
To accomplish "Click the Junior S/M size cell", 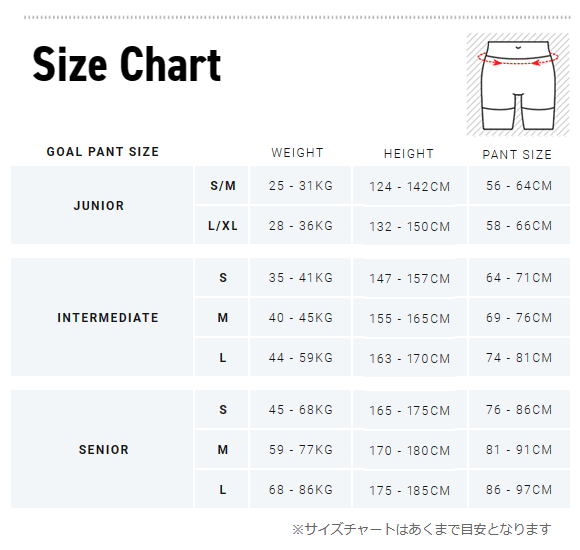I will coord(222,185).
